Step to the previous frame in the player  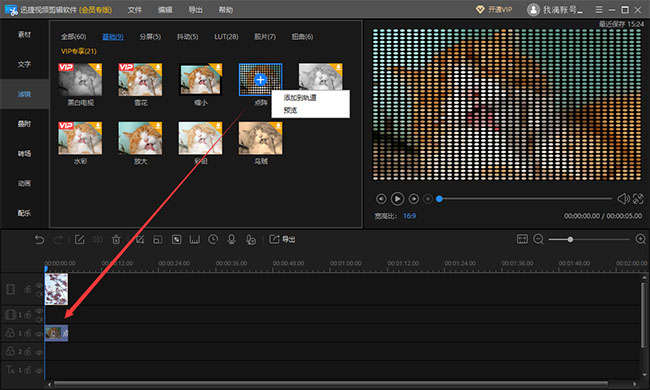click(381, 199)
